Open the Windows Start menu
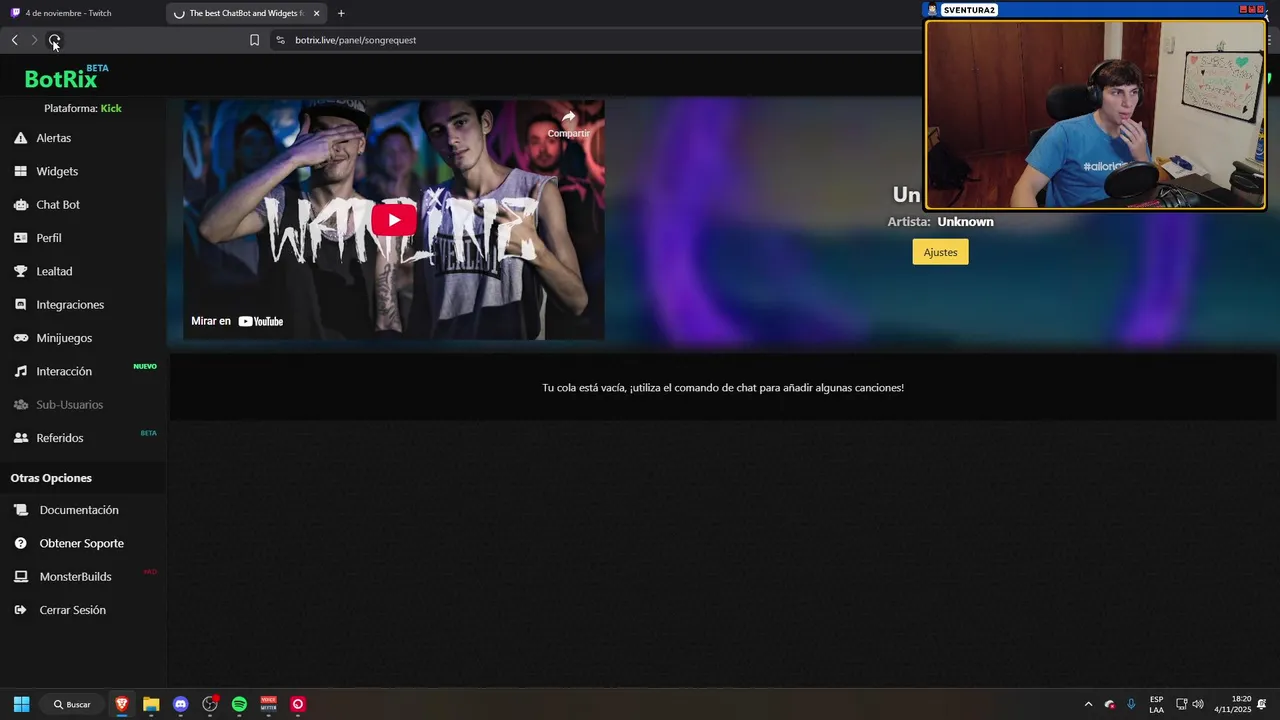Image resolution: width=1280 pixels, height=720 pixels. [x=21, y=704]
